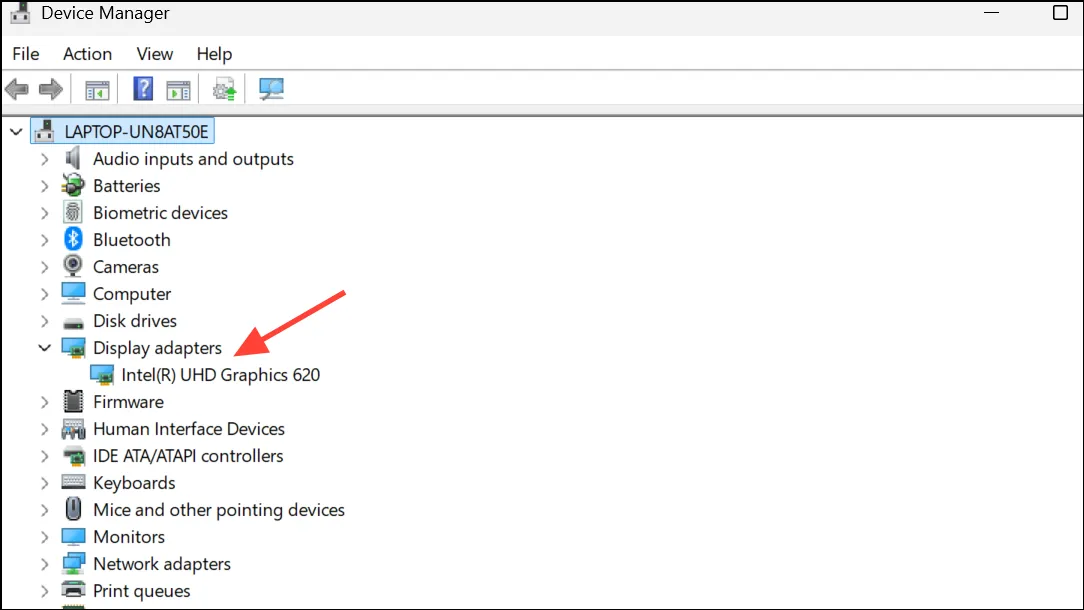Click the Back arrow toolbar button
The width and height of the screenshot is (1084, 610).
pos(17,89)
